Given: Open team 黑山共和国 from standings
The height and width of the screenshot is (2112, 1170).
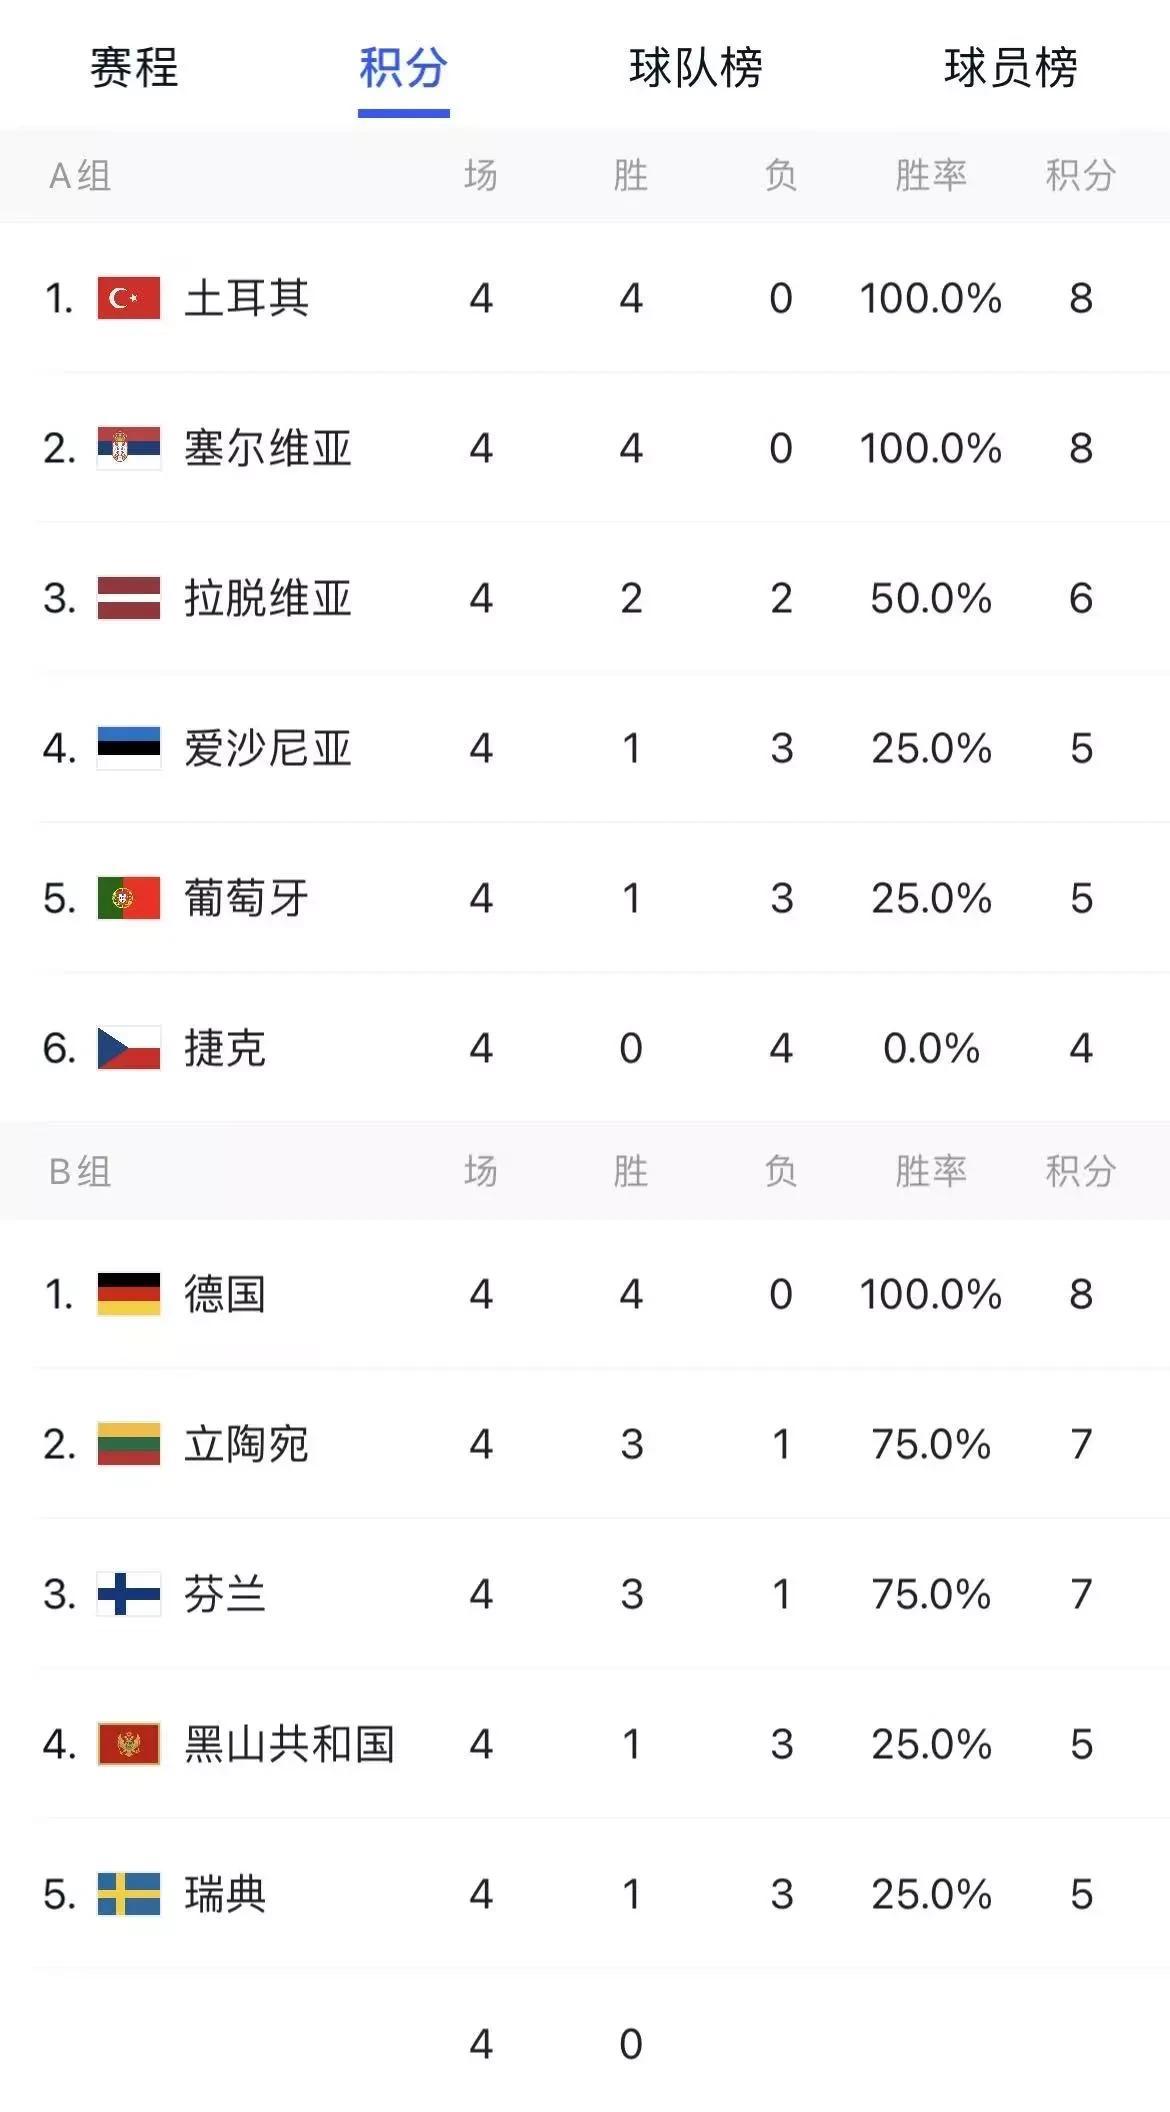Looking at the screenshot, I should pyautogui.click(x=585, y=1744).
